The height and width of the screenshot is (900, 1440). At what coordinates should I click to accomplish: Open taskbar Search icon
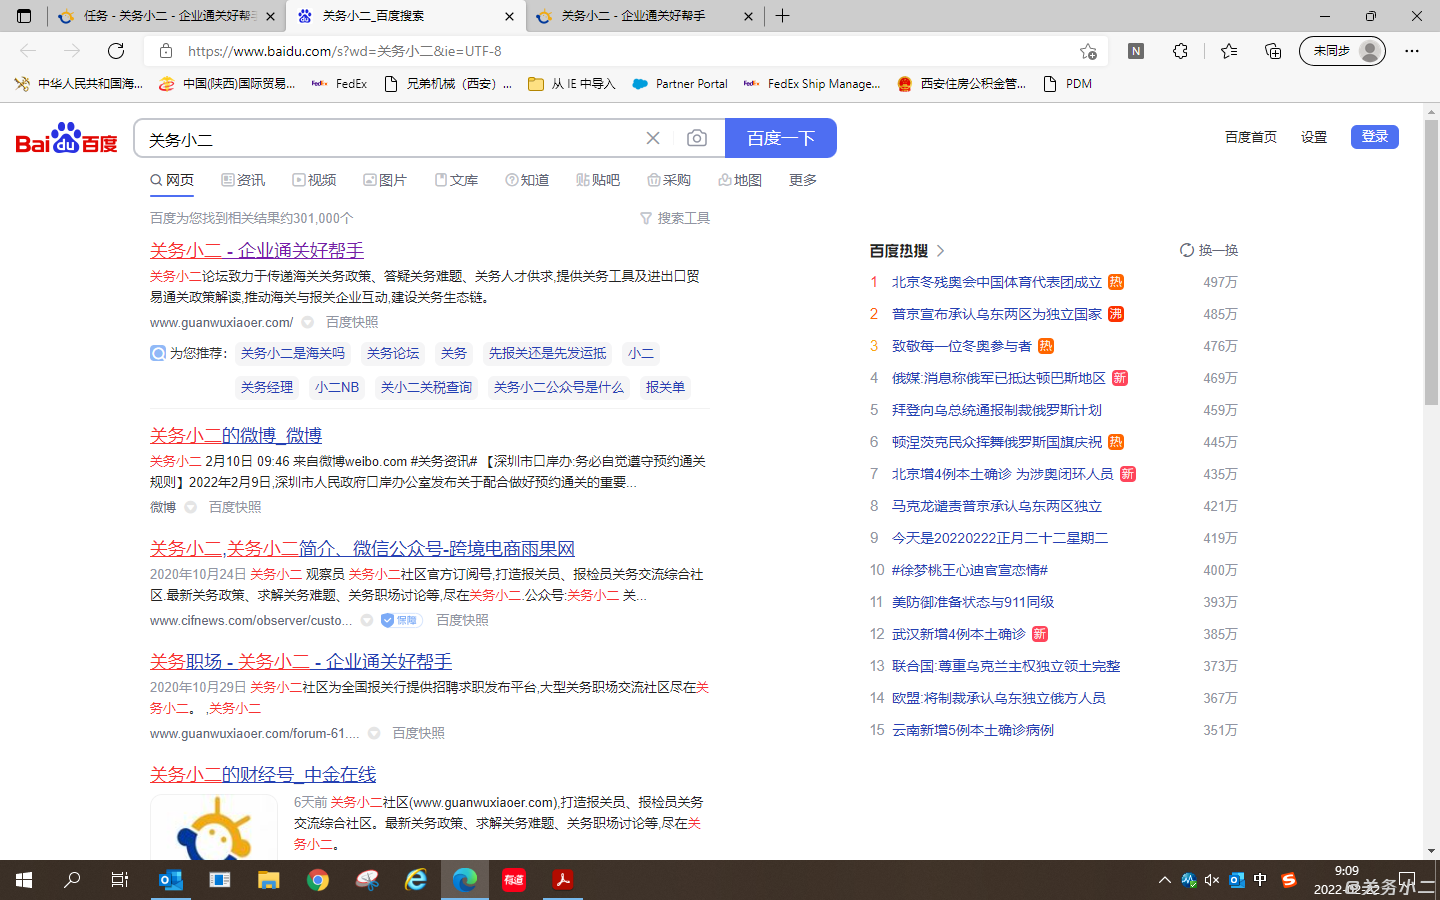click(x=72, y=880)
